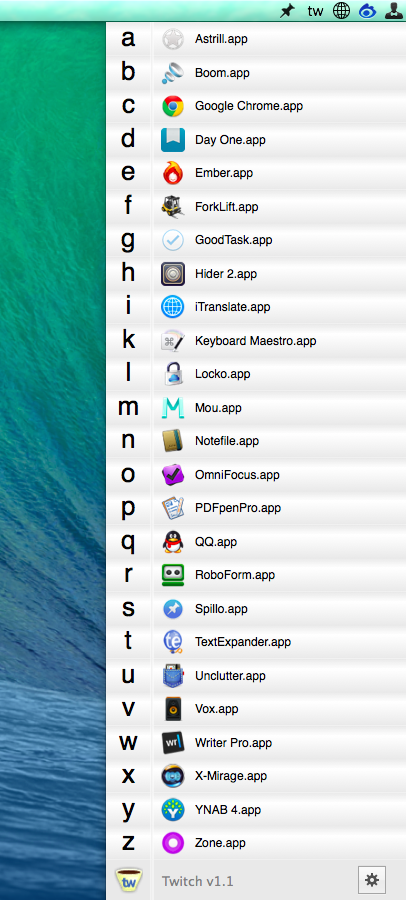
Task: Select hotkey letter g
Action: click(x=128, y=242)
